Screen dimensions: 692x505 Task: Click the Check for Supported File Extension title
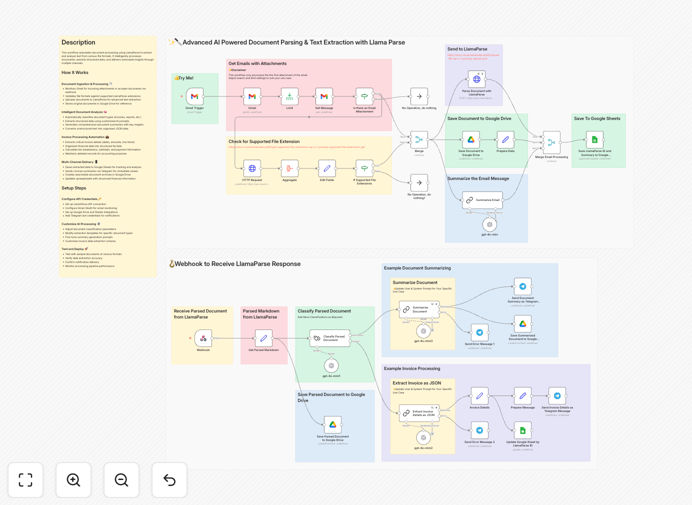coord(264,142)
